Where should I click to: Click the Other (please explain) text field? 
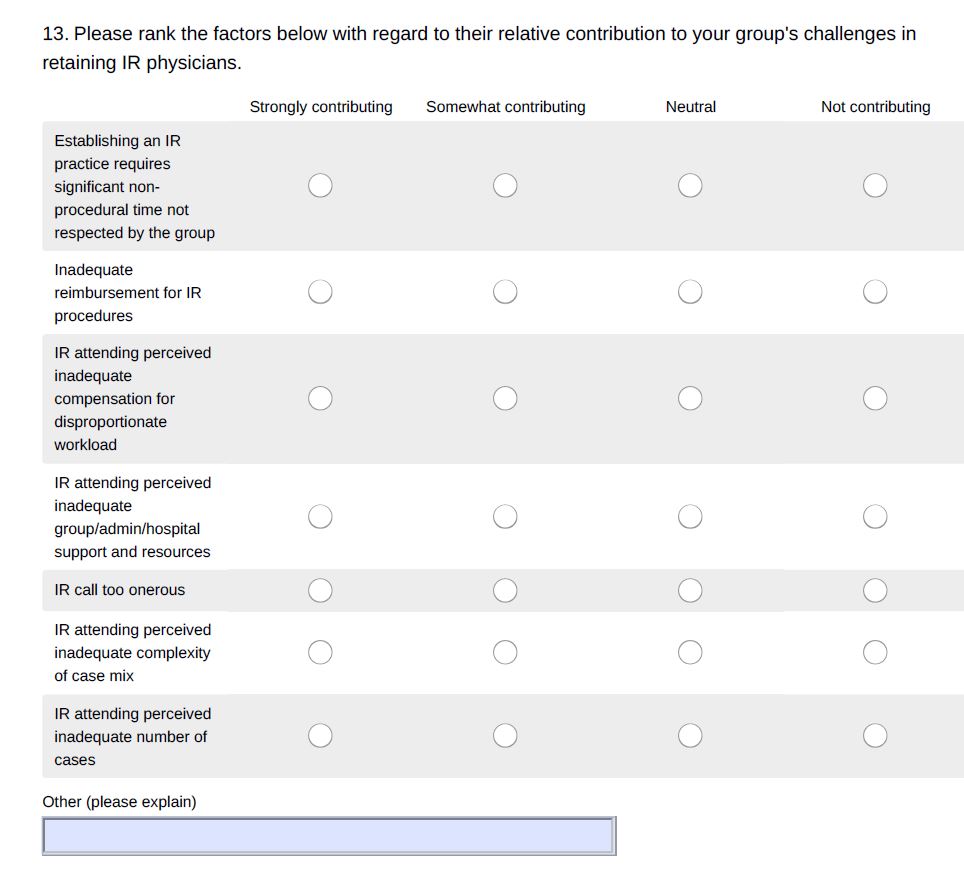point(329,836)
